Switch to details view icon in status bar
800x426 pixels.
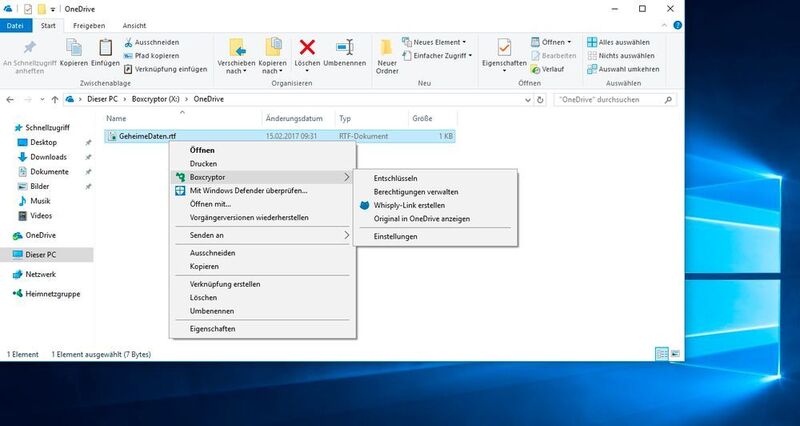[662, 354]
